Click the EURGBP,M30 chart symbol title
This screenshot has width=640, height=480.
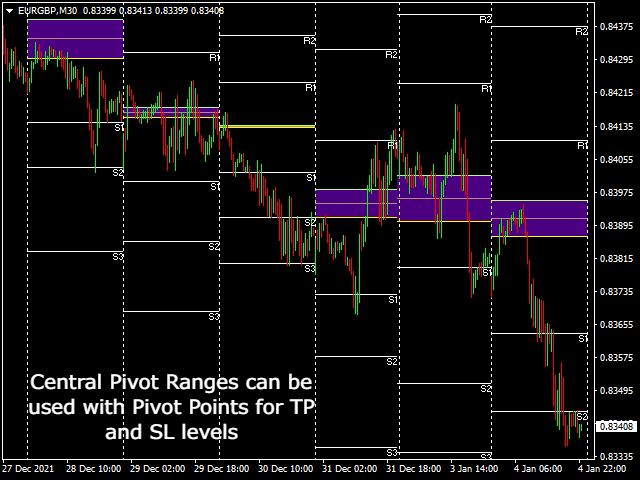(x=47, y=10)
